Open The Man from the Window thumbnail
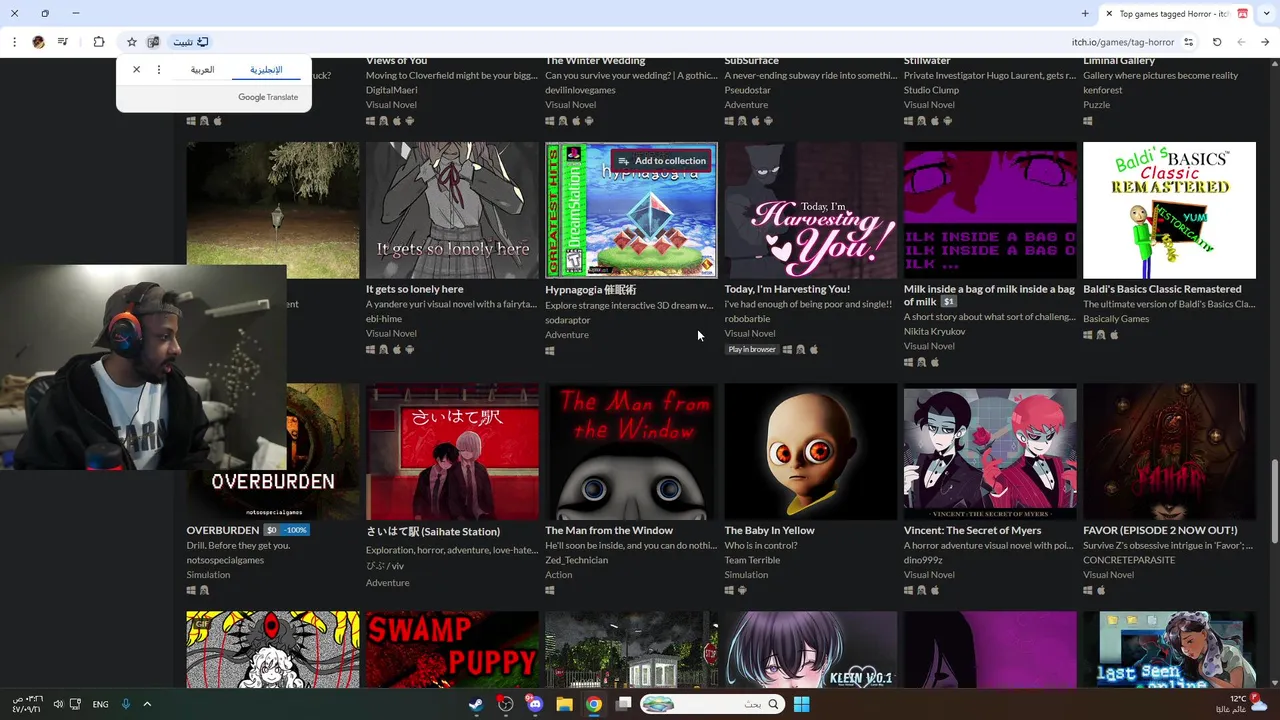 click(631, 451)
